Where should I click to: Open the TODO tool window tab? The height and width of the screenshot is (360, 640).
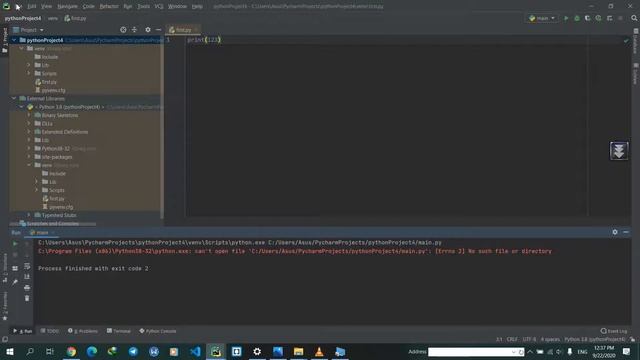(50, 331)
